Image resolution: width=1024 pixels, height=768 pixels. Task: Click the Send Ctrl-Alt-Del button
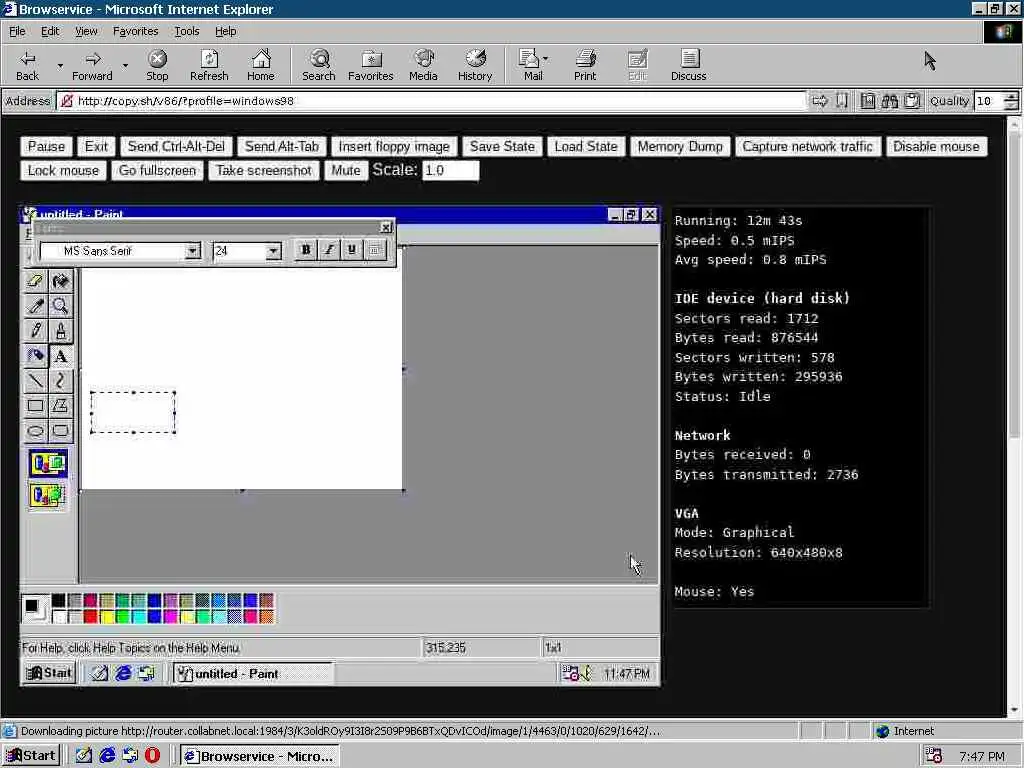[x=176, y=147]
